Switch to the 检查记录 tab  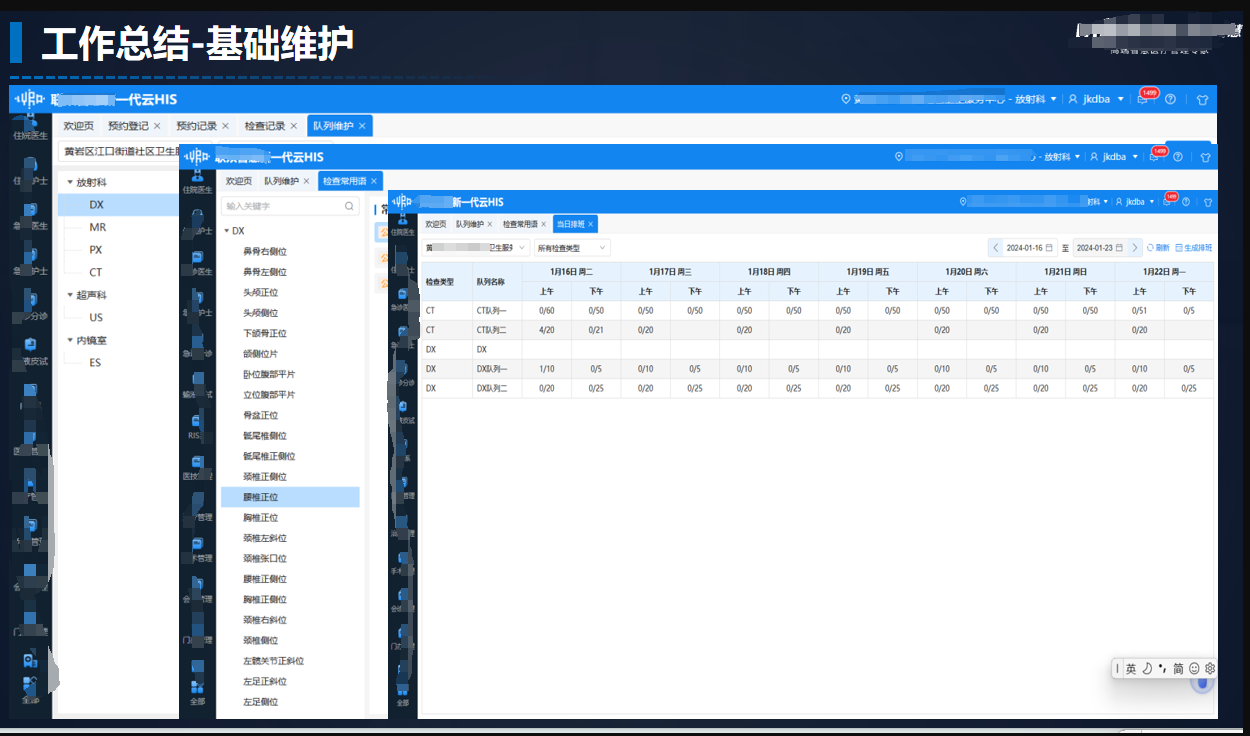(x=265, y=126)
